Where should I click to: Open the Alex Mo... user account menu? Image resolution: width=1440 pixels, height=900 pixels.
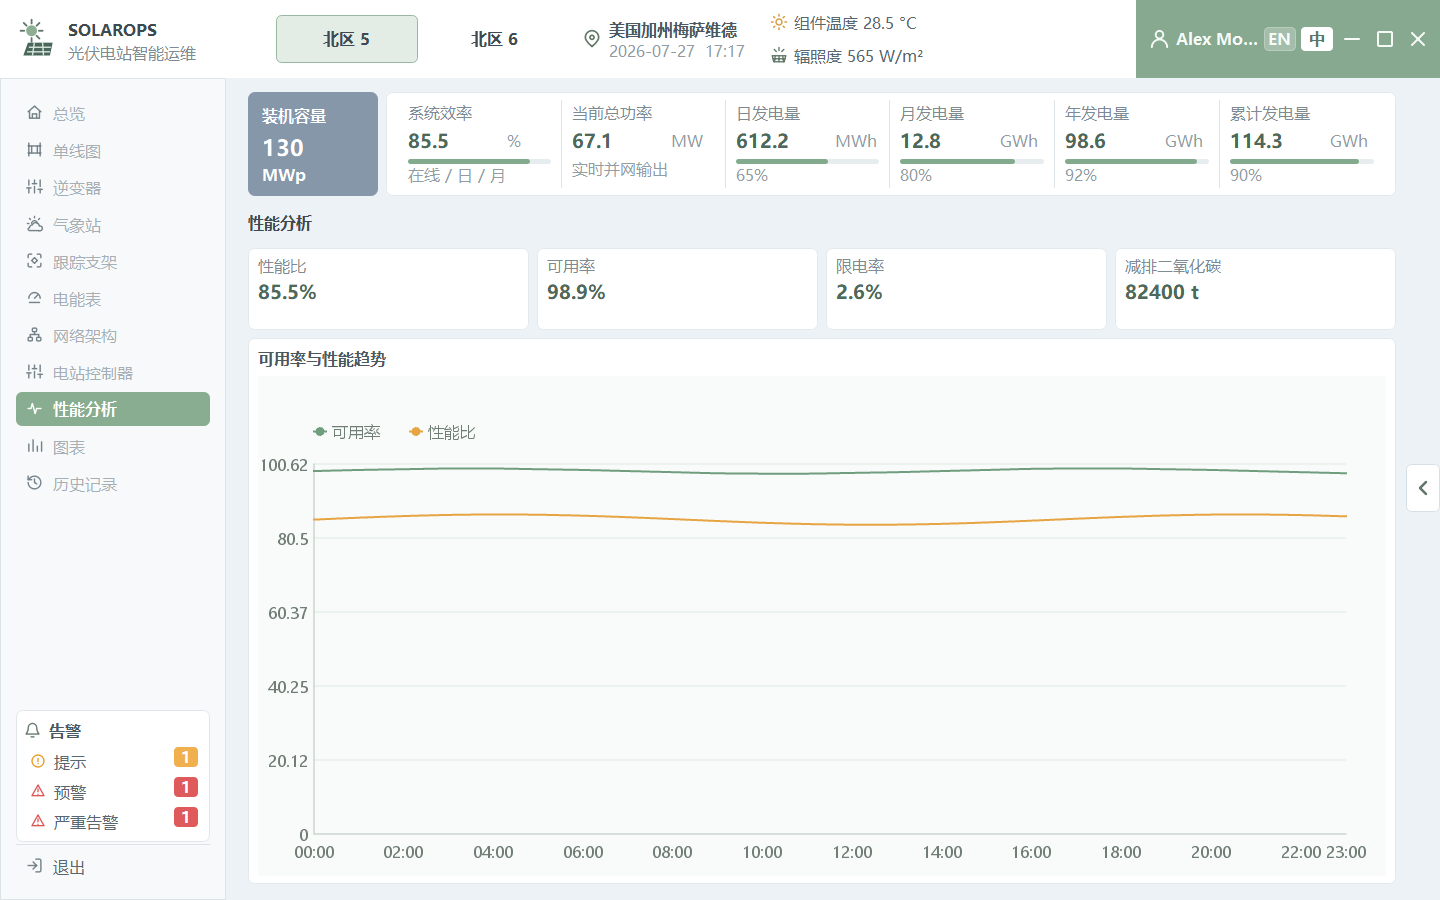1204,39
